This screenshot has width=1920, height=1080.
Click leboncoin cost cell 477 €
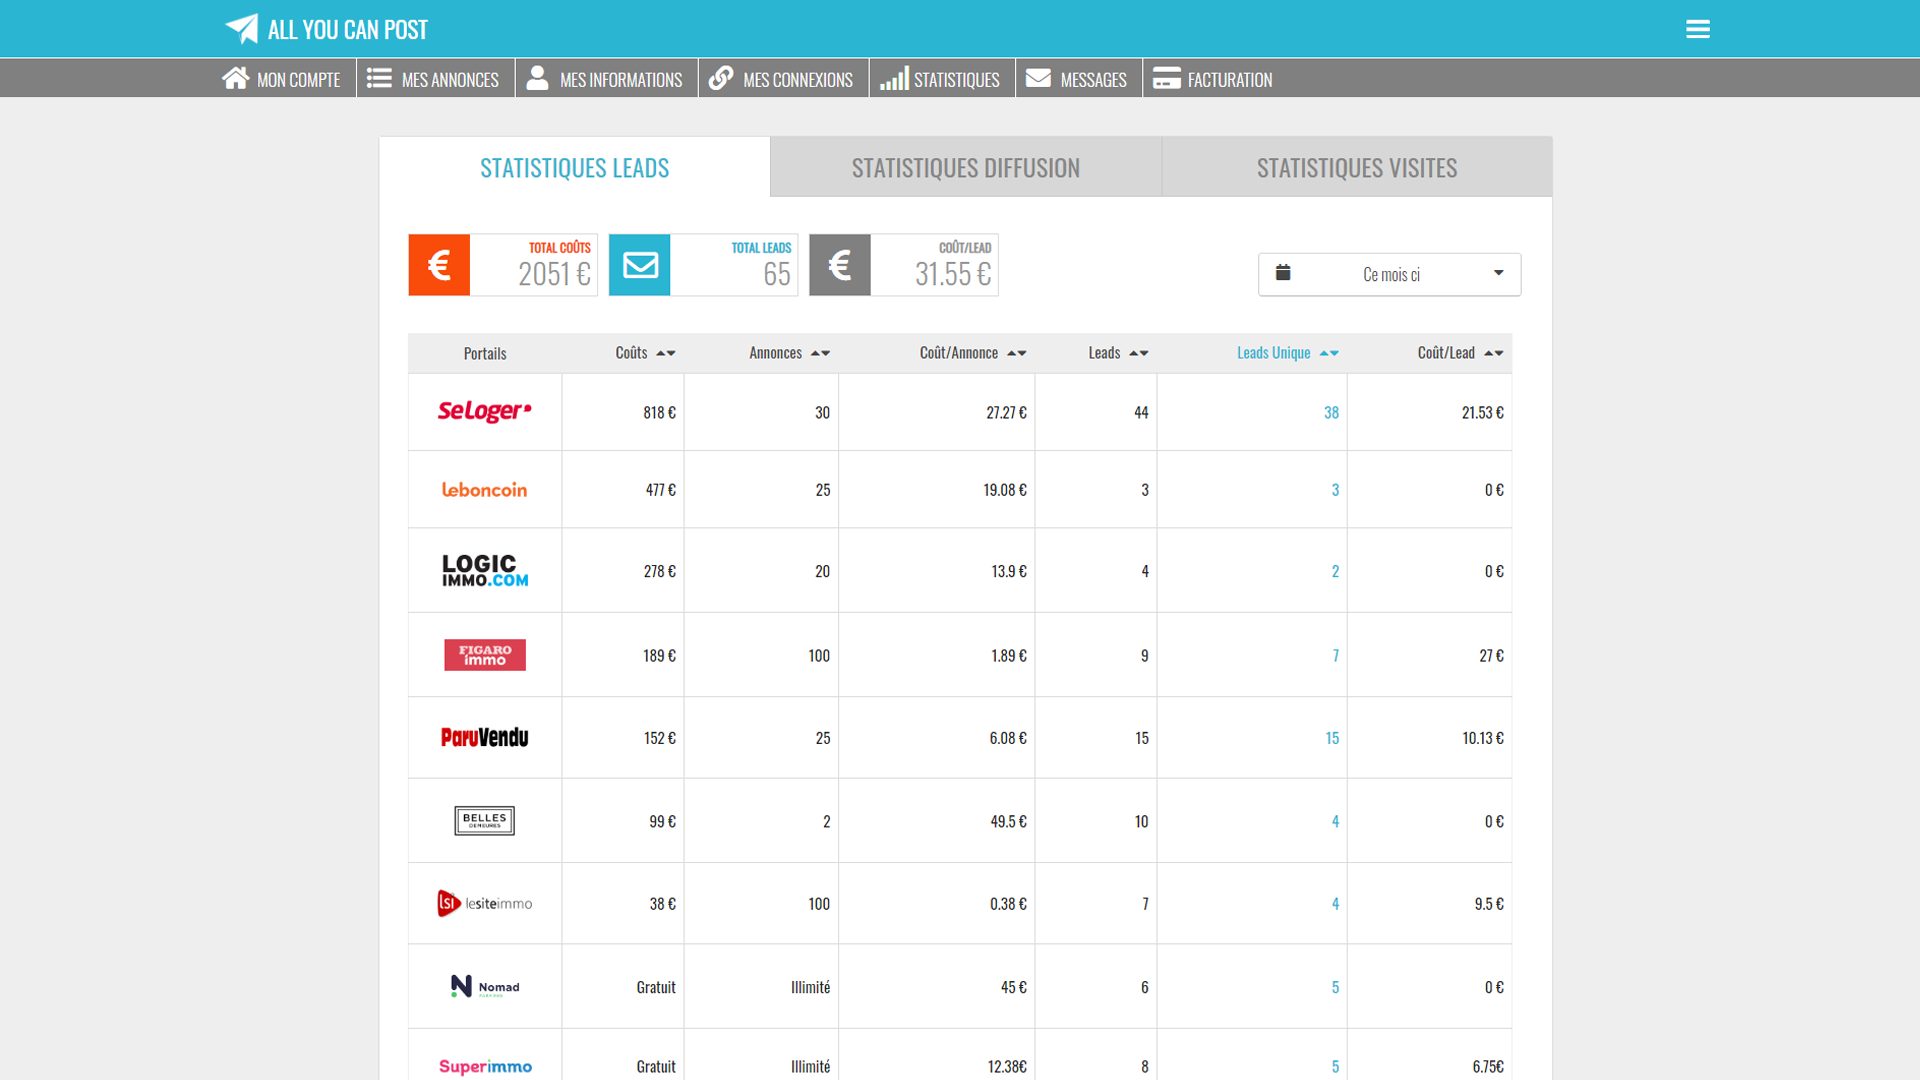pyautogui.click(x=660, y=490)
